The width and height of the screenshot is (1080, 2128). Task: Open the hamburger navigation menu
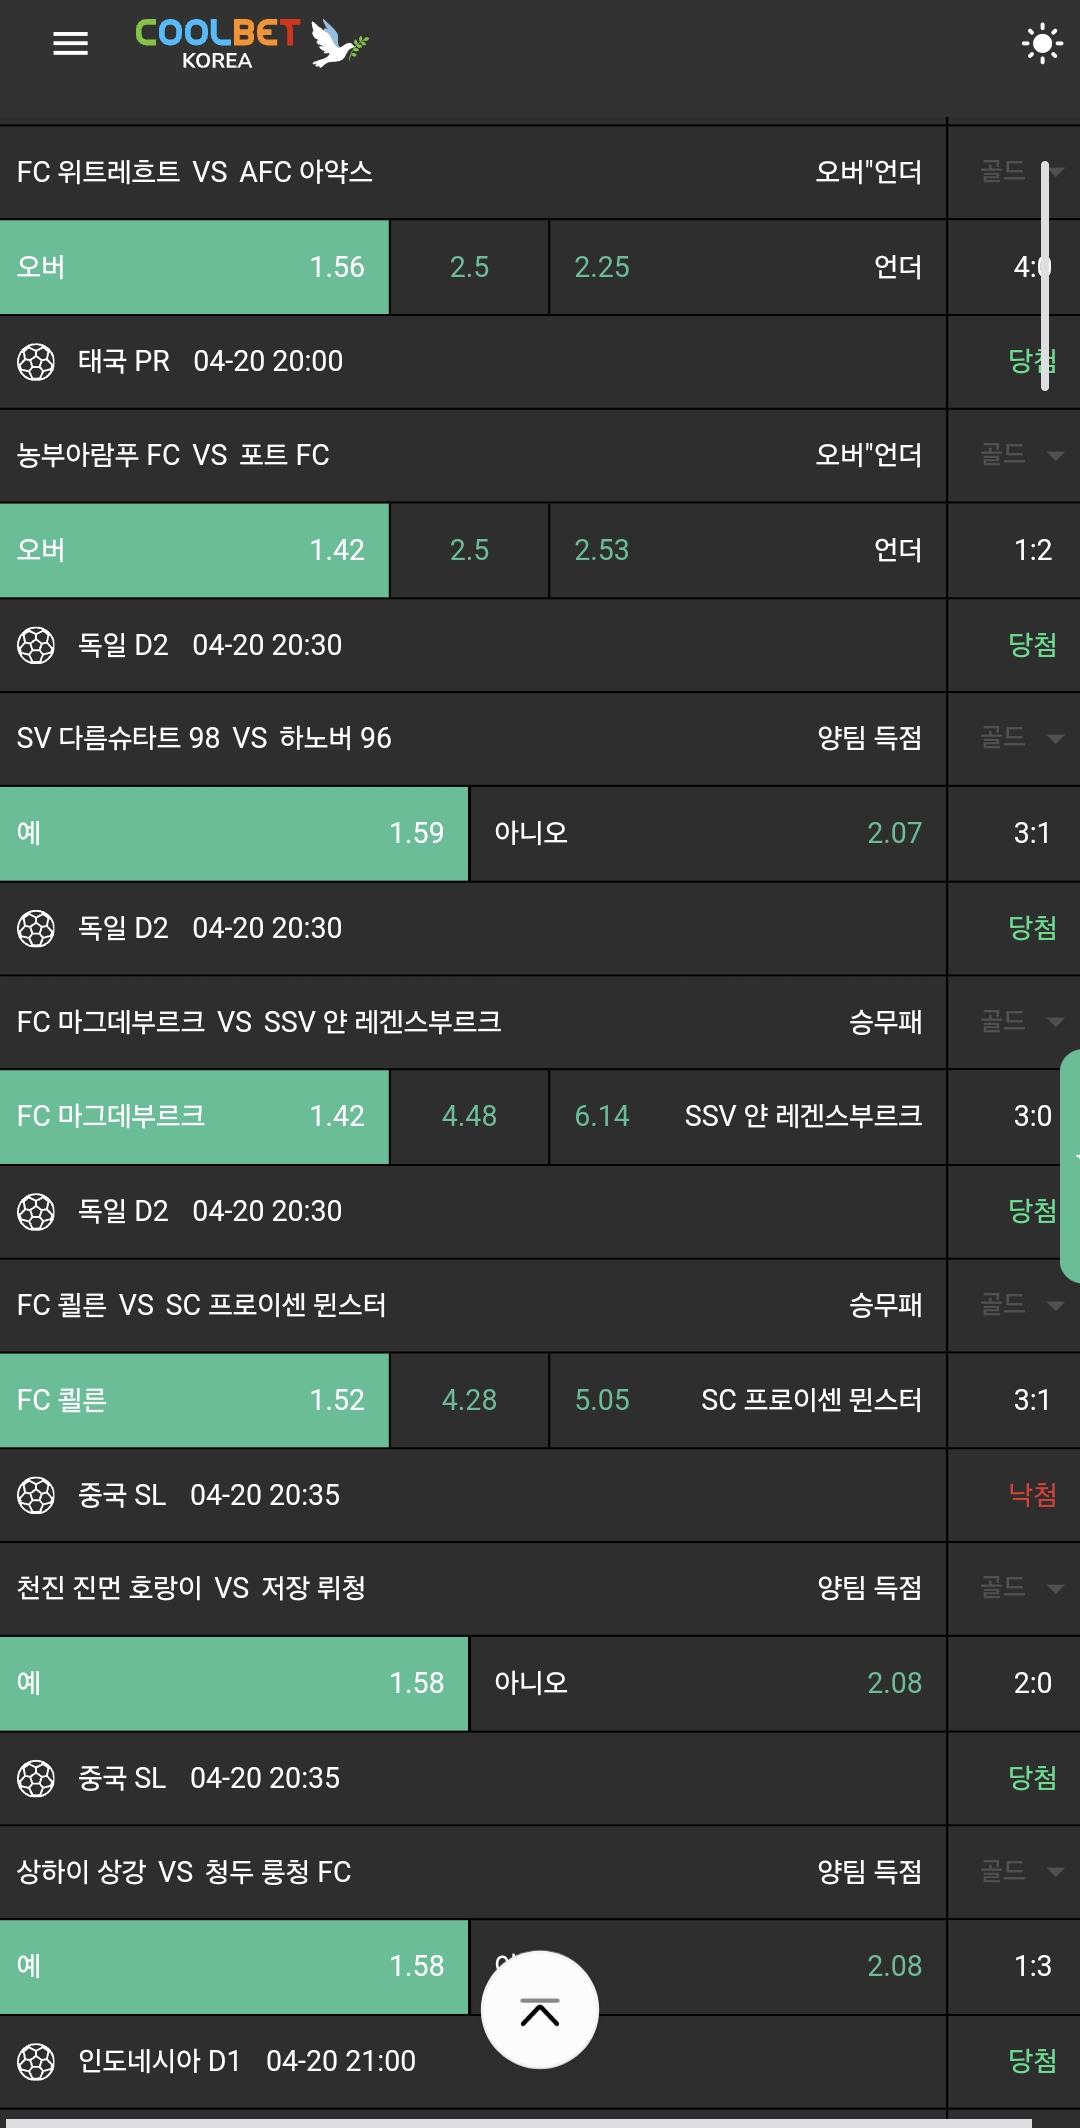[70, 43]
